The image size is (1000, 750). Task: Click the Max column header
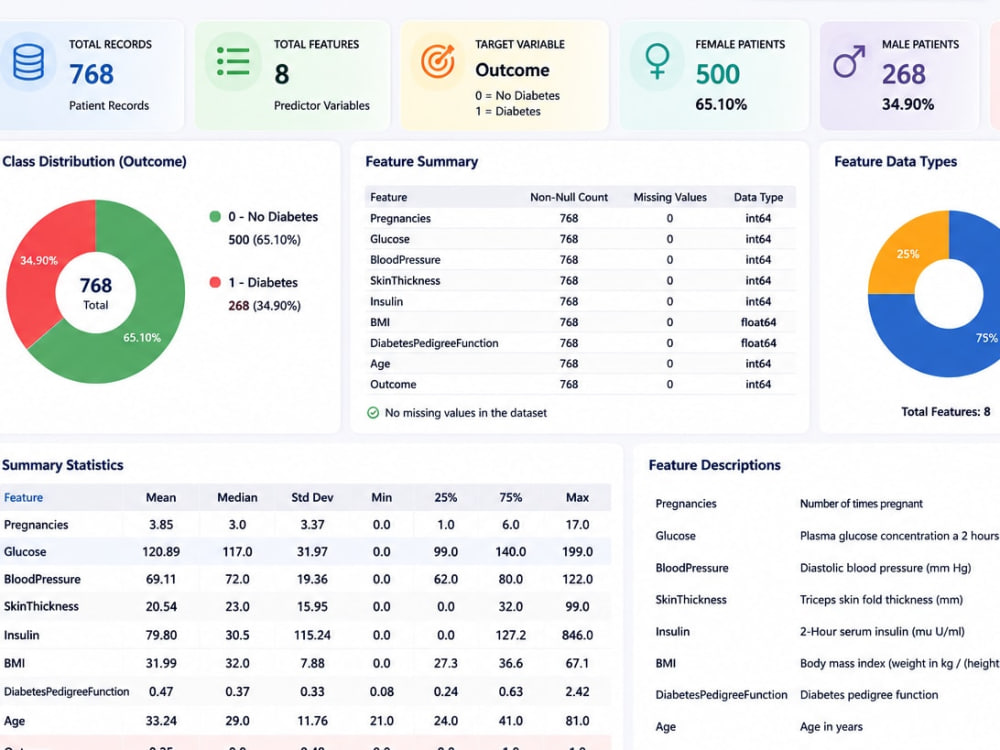coord(577,497)
